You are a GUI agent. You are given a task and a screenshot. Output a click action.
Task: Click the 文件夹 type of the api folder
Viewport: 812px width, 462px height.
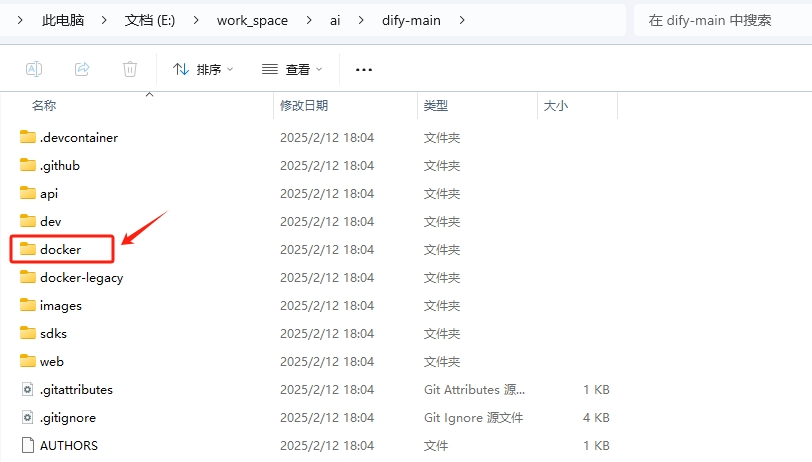[x=442, y=194]
